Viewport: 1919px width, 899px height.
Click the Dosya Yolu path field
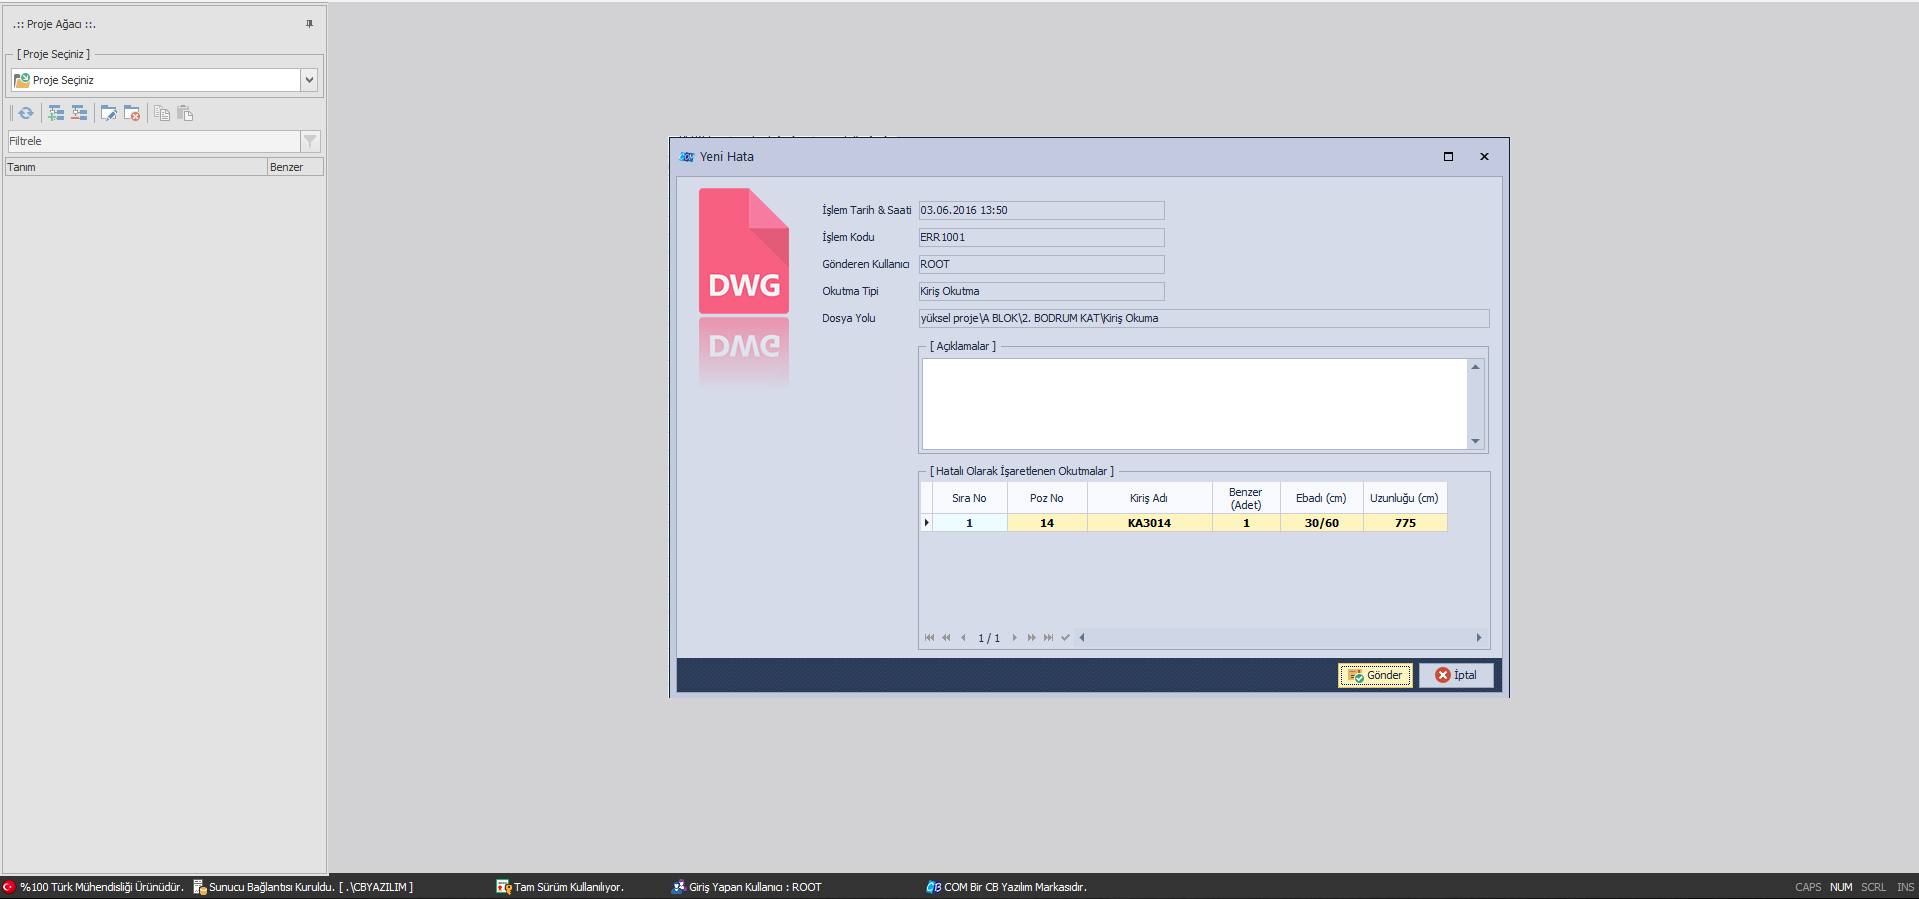click(x=1204, y=318)
